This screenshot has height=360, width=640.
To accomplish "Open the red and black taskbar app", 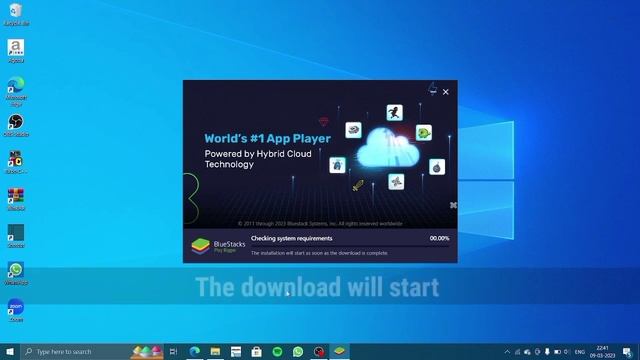I will (x=319, y=351).
